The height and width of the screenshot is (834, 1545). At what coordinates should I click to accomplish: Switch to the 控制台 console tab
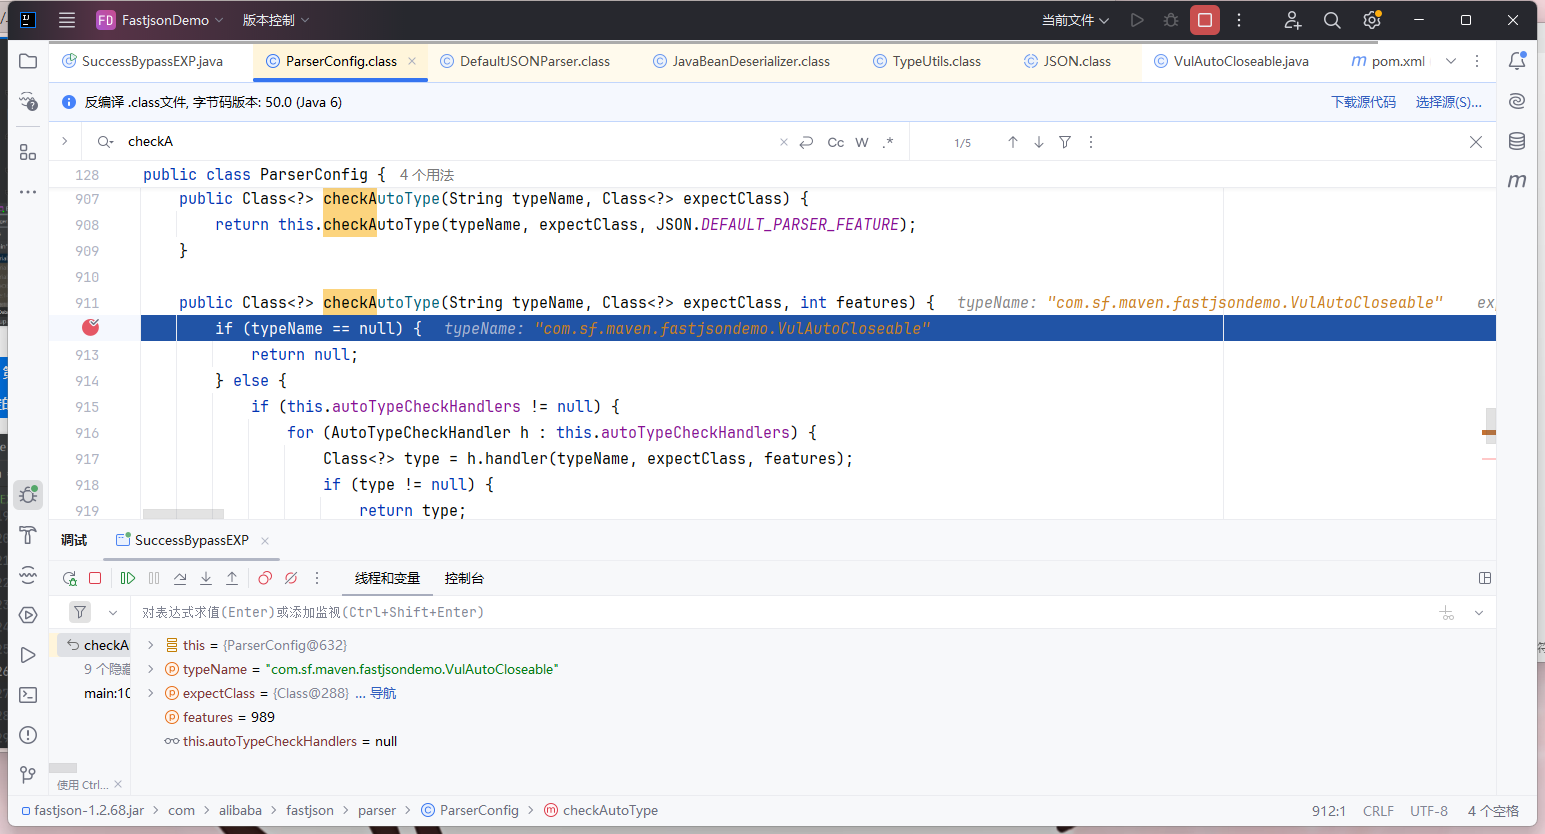[464, 578]
